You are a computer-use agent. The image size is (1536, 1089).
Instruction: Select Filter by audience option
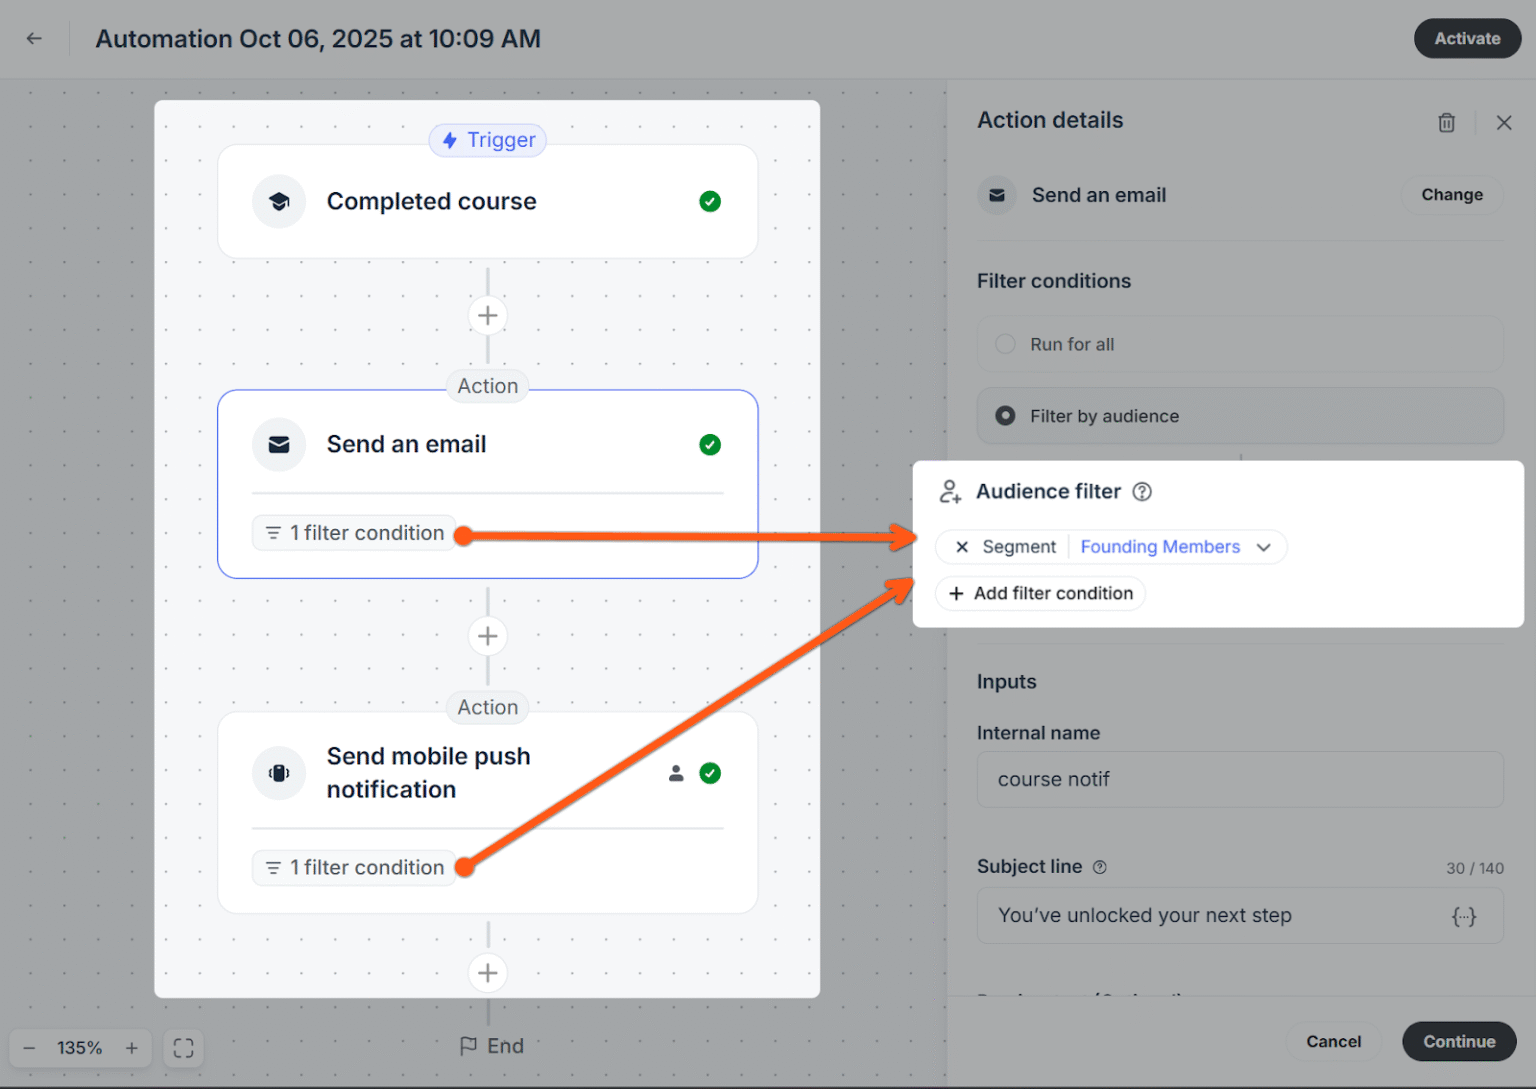[1240, 416]
